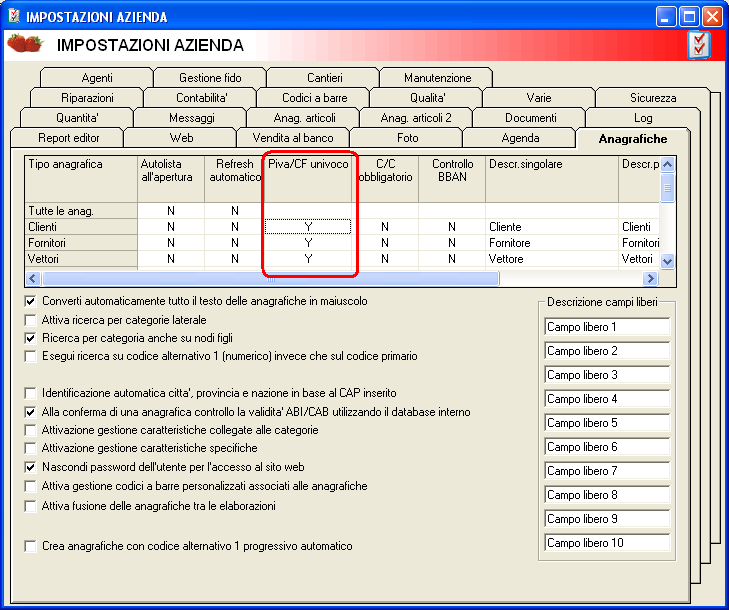Switch to the Quantita' tab

pyautogui.click(x=77, y=118)
